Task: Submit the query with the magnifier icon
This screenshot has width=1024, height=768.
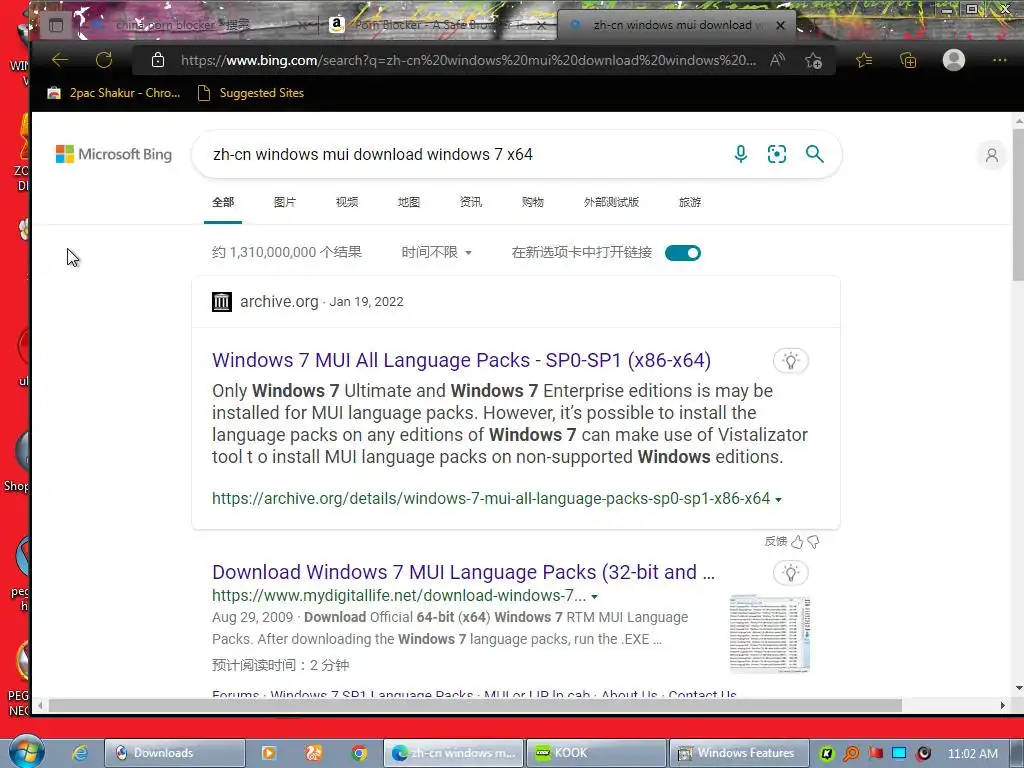Action: point(814,154)
